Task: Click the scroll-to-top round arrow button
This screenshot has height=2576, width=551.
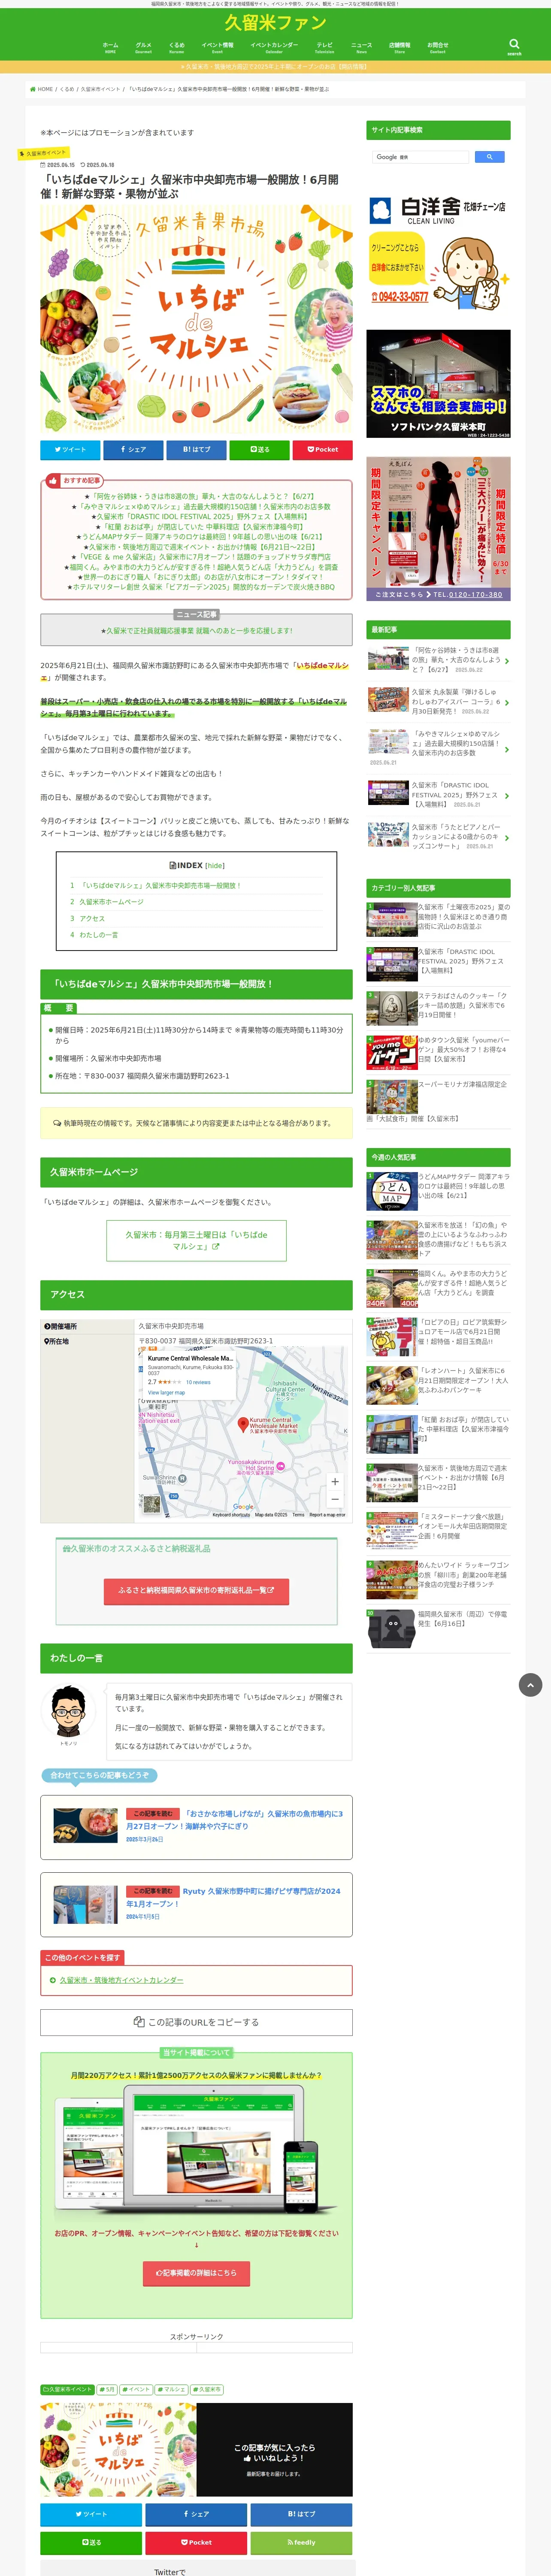Action: (x=530, y=1685)
